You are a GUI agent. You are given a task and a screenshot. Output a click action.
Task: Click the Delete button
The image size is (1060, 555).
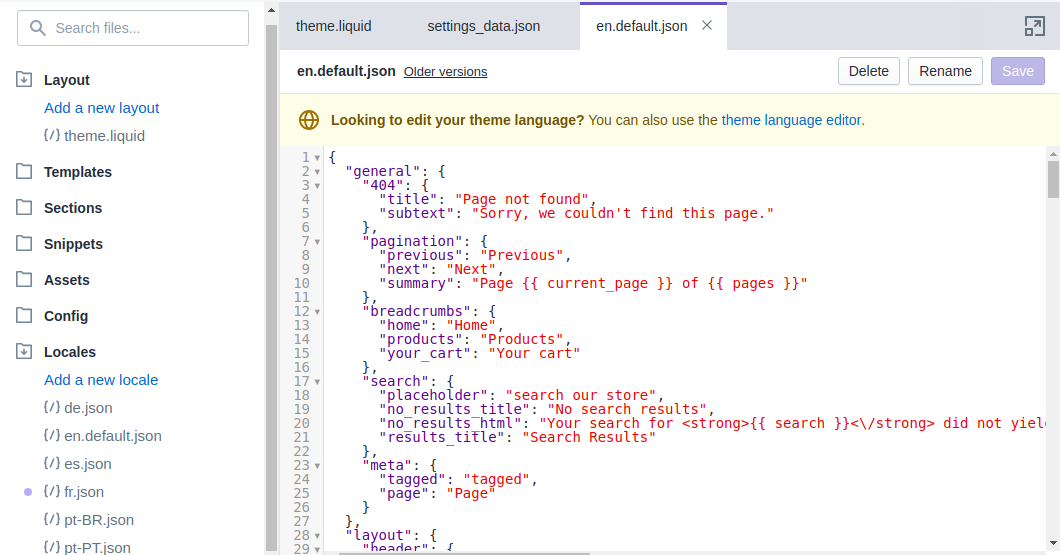click(869, 71)
